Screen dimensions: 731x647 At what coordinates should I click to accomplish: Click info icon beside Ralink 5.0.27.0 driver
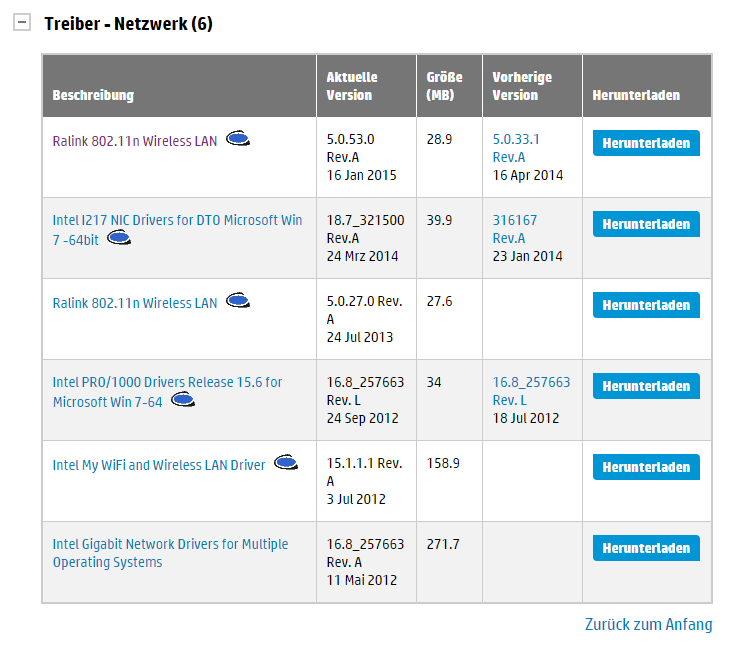pos(238,301)
